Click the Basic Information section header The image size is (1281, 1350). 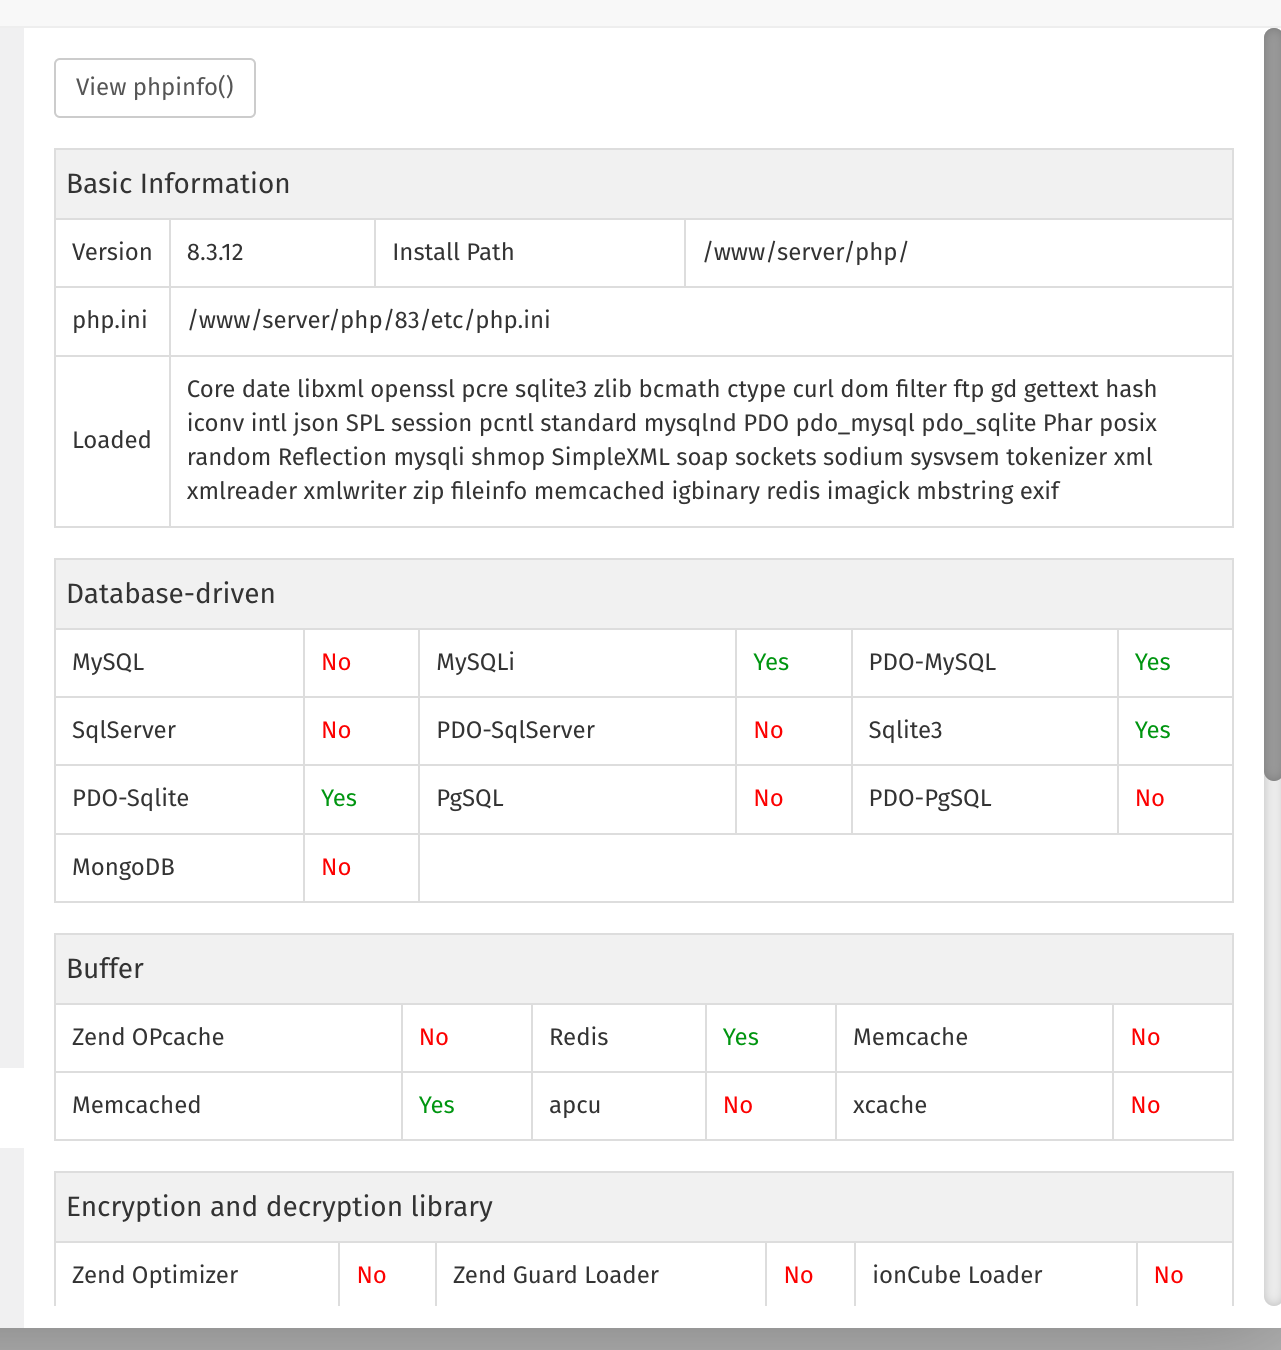[x=178, y=184]
